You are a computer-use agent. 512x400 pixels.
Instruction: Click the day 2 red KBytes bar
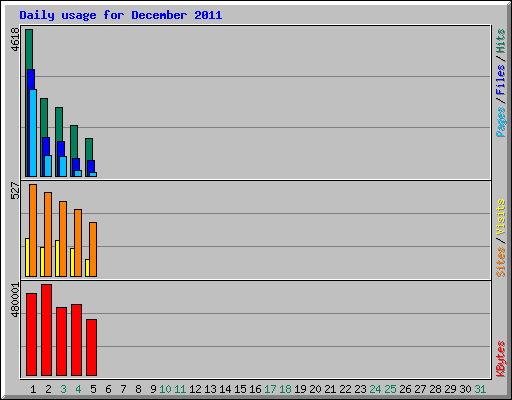pyautogui.click(x=46, y=330)
